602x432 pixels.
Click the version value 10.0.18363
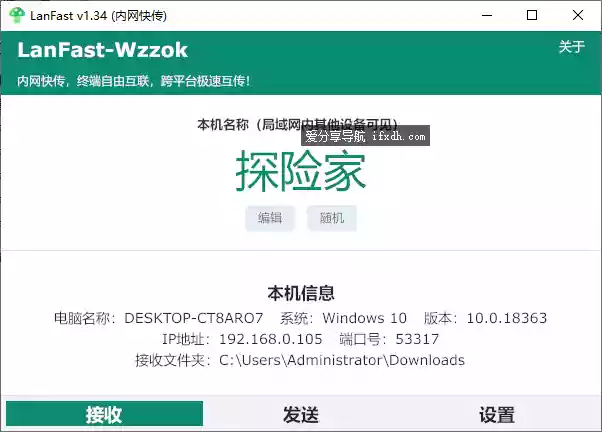(506, 318)
